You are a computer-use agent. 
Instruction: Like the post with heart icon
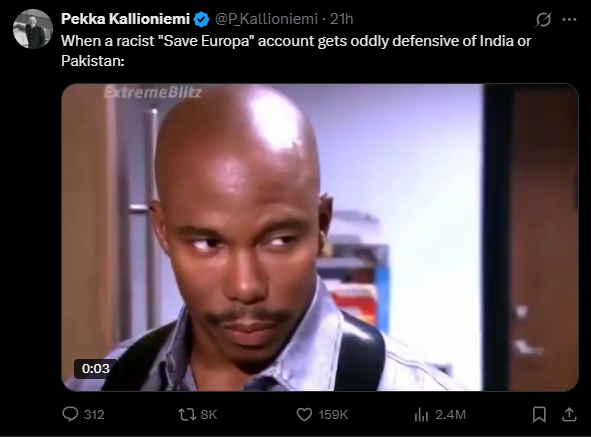coord(304,414)
